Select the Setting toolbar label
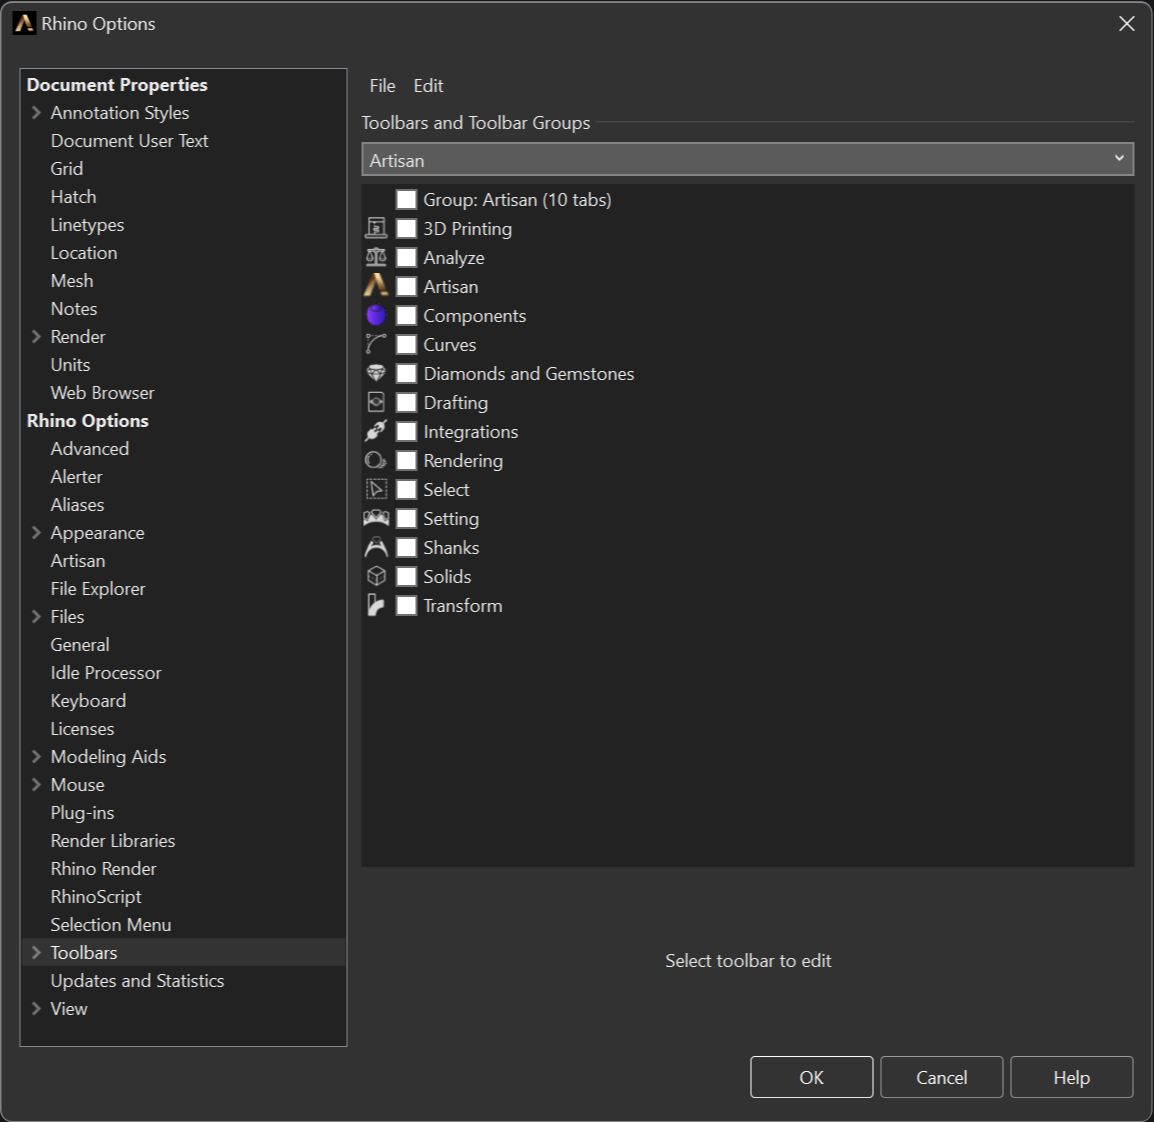Screen dimensions: 1154x1122 tap(451, 519)
